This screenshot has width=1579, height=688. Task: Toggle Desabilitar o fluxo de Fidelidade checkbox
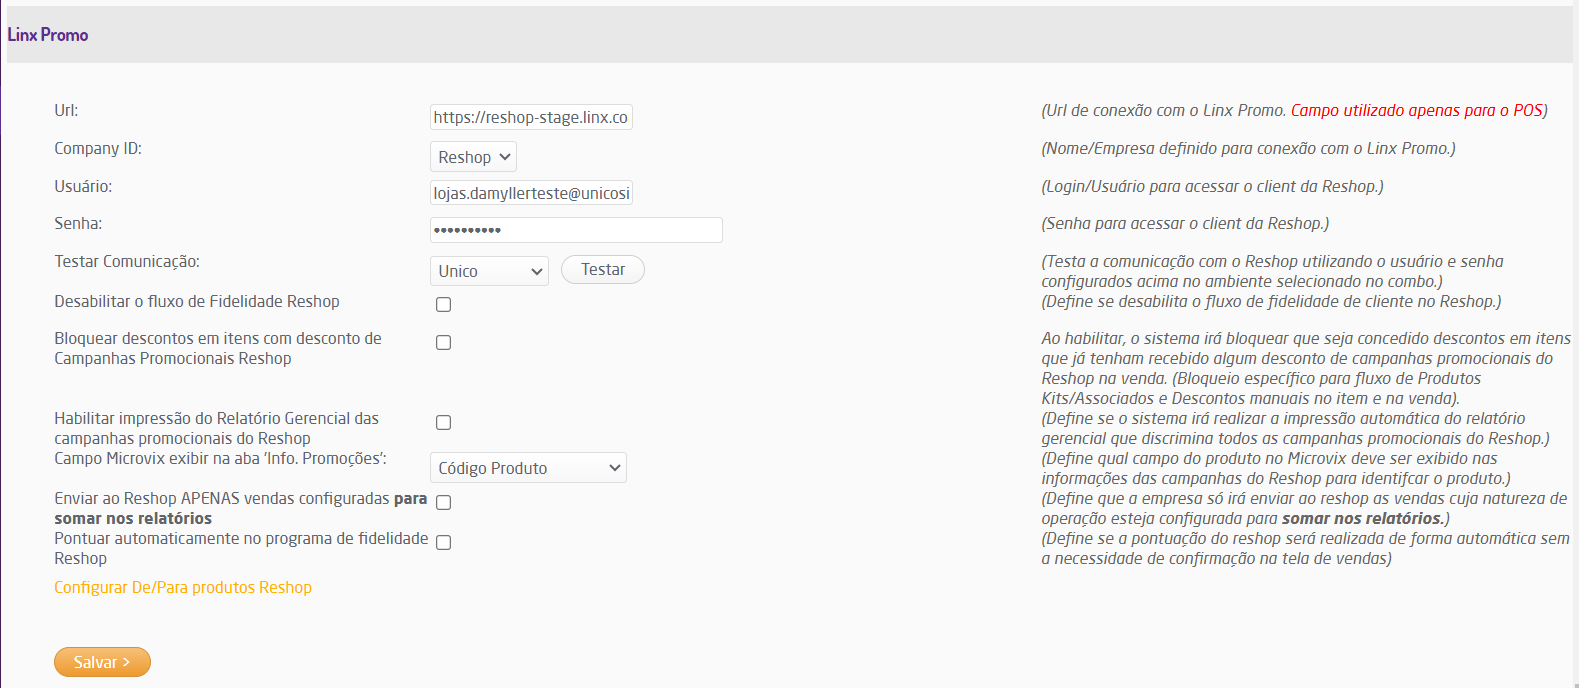click(444, 305)
